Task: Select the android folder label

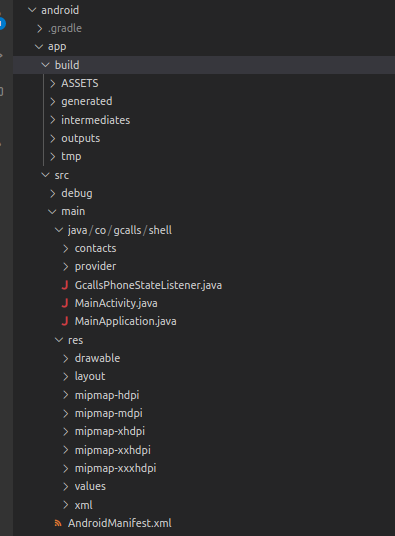Action: point(60,10)
